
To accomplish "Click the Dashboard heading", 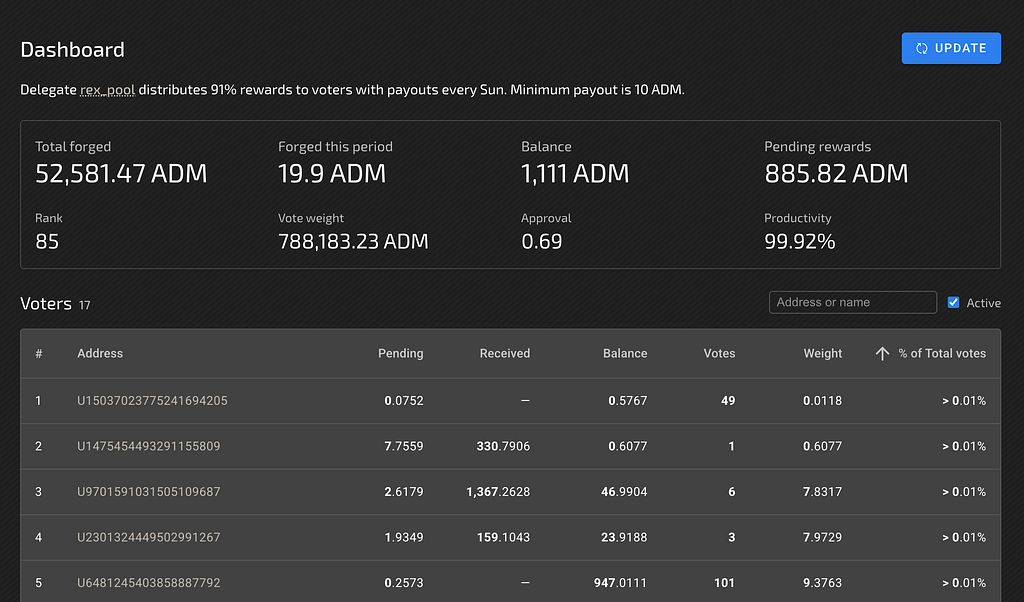I will pos(72,50).
